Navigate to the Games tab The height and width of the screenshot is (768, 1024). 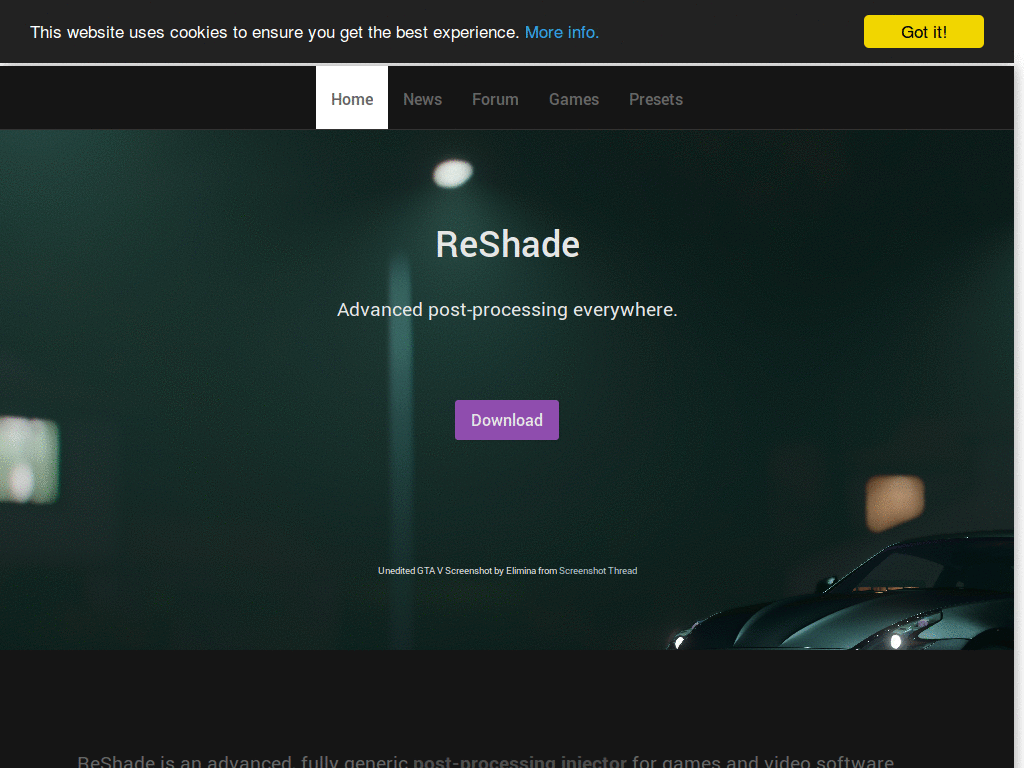(x=574, y=99)
